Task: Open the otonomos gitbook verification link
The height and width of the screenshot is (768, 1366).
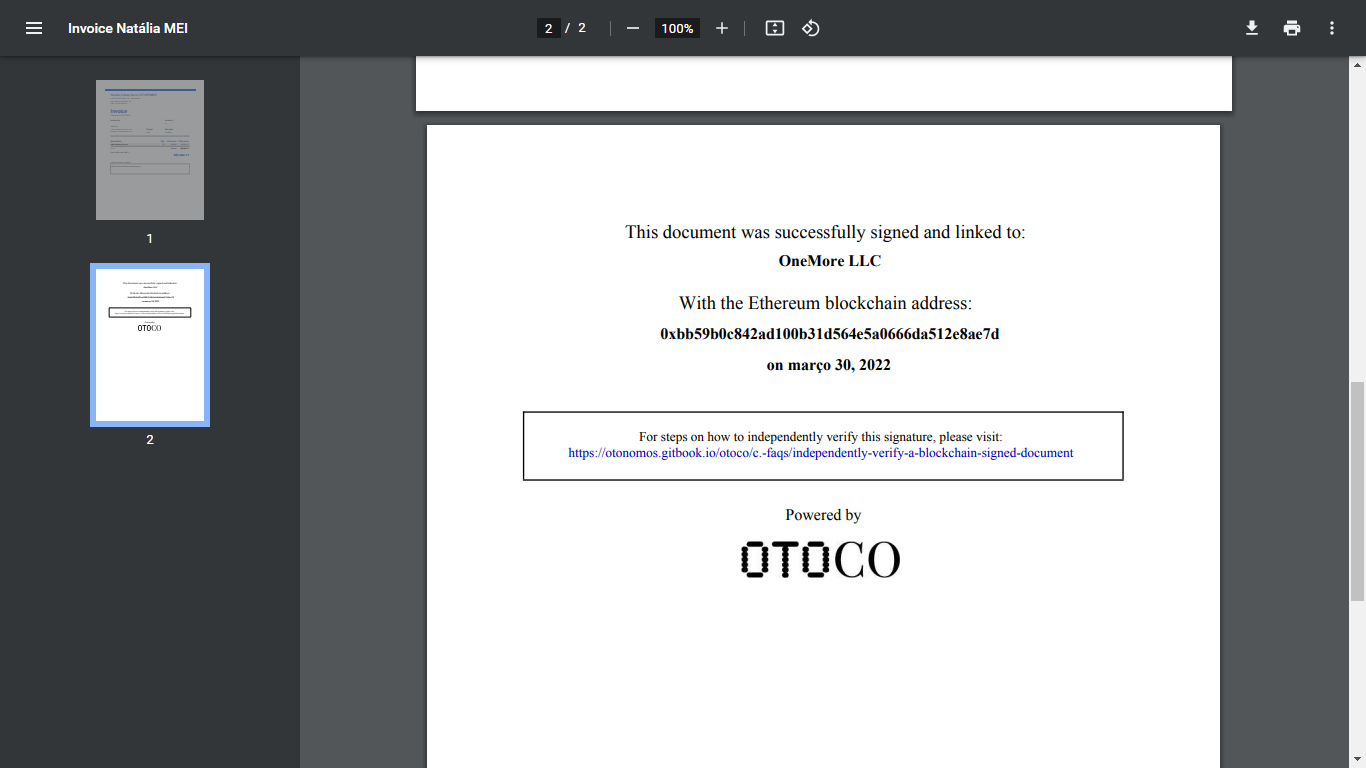Action: [821, 453]
